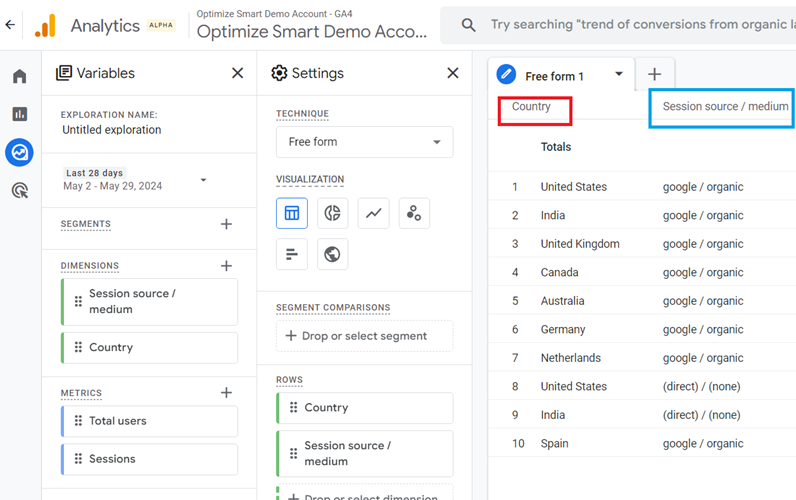Grab handle of Session source / medium dimension

(78, 302)
